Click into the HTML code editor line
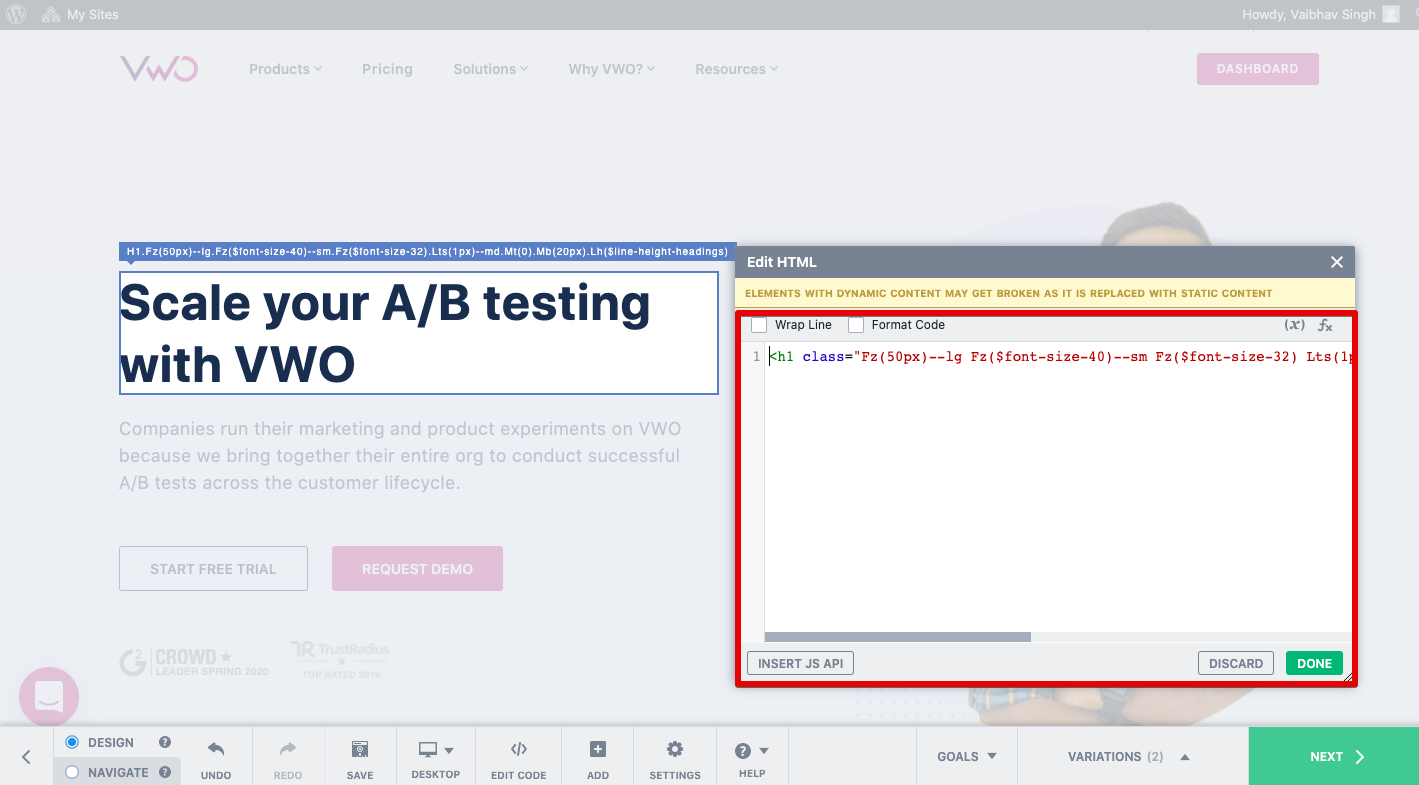 pos(1058,357)
